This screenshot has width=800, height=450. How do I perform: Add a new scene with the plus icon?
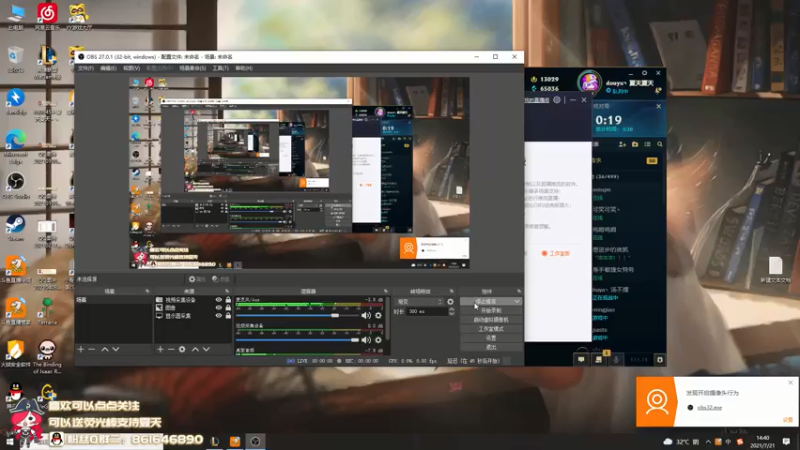[81, 349]
